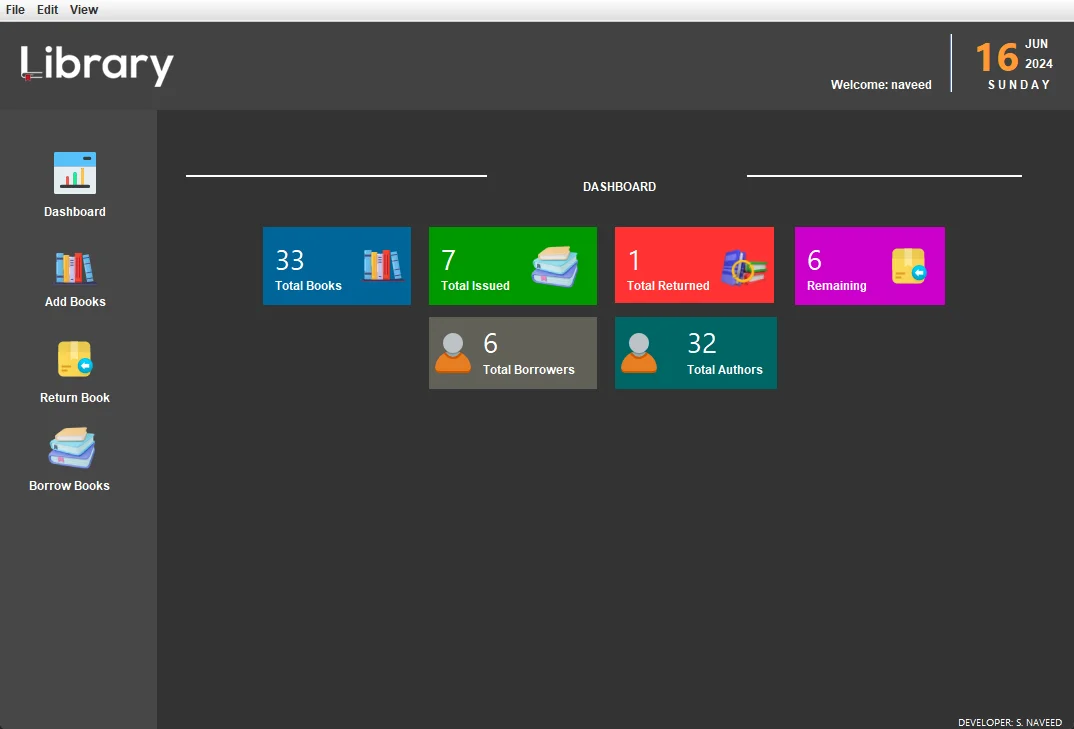The image size is (1074, 729).
Task: Click the Library logo
Action: [x=97, y=65]
